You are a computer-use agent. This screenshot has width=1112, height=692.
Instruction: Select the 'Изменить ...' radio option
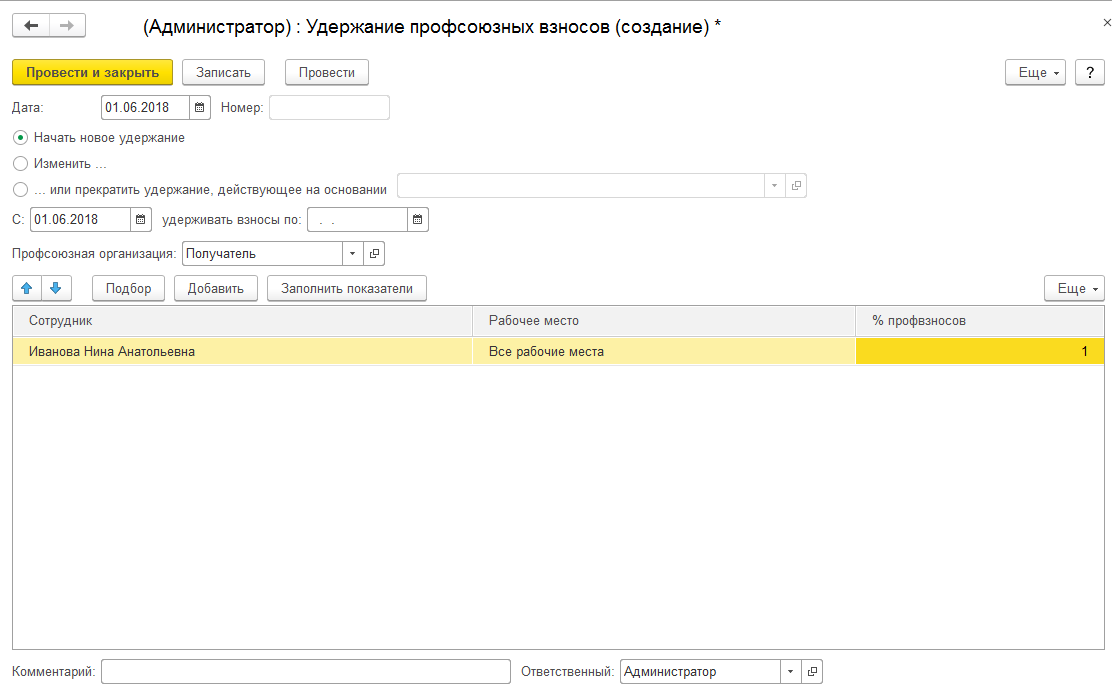(x=21, y=163)
